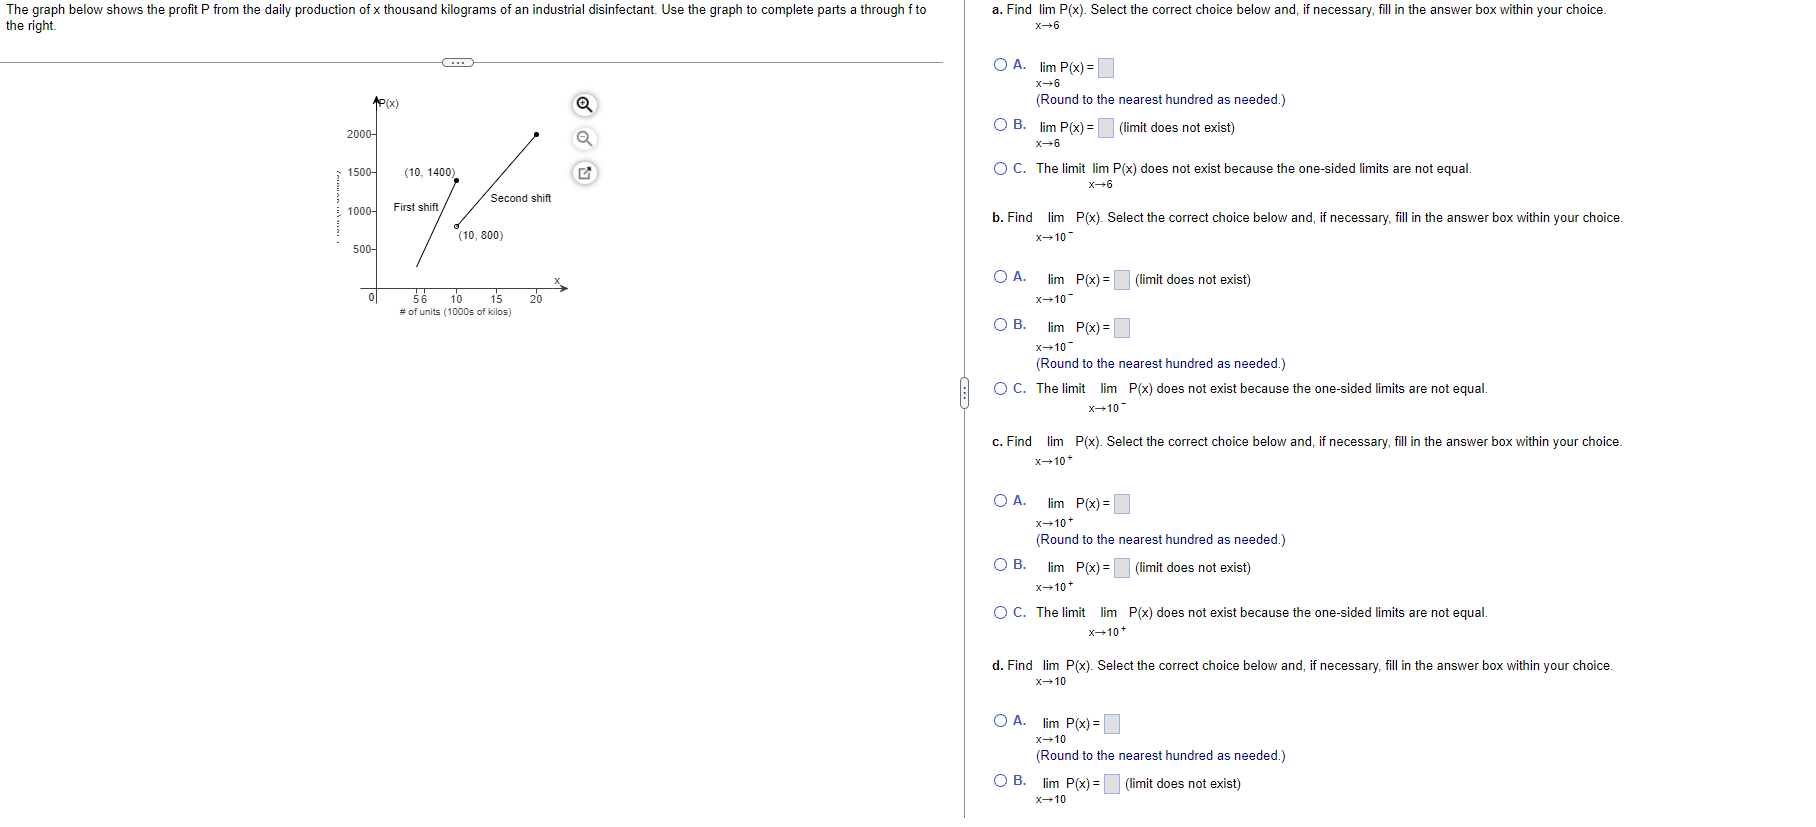Image resolution: width=1816 pixels, height=827 pixels.
Task: Click answer box in part d option B
Action: coord(1112,784)
